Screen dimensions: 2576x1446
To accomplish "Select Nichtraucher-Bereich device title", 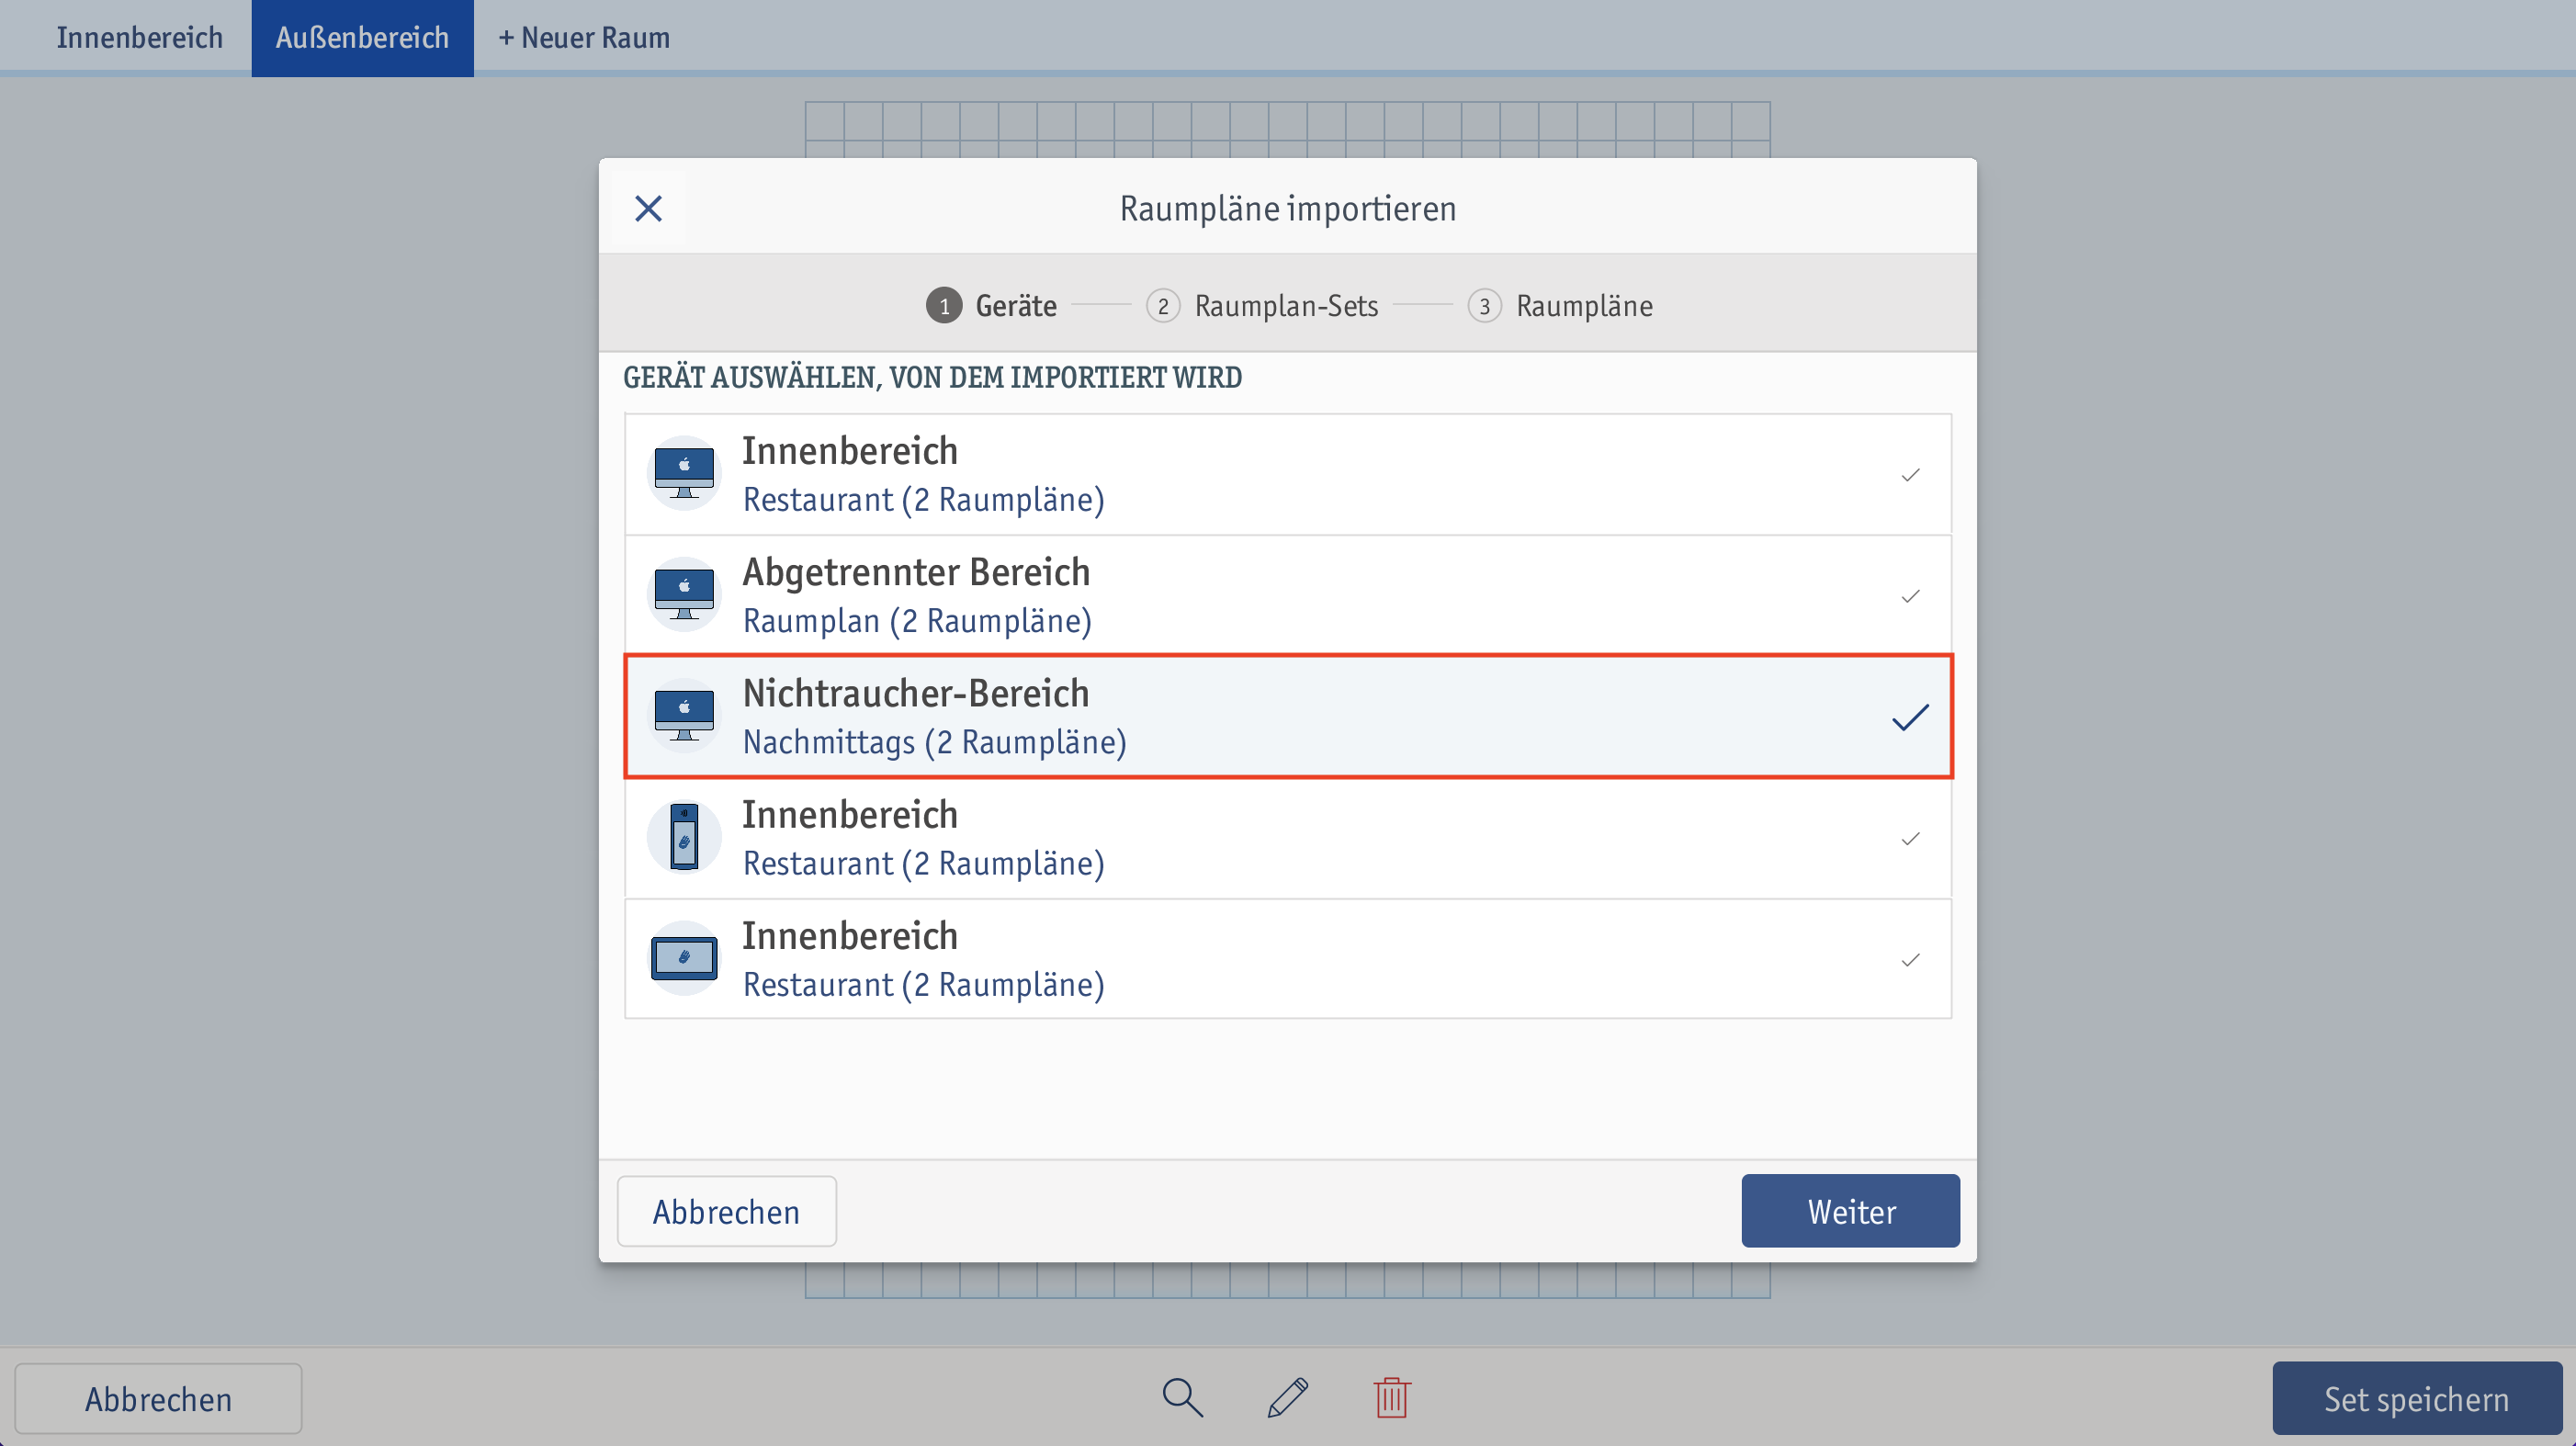I will tap(915, 693).
